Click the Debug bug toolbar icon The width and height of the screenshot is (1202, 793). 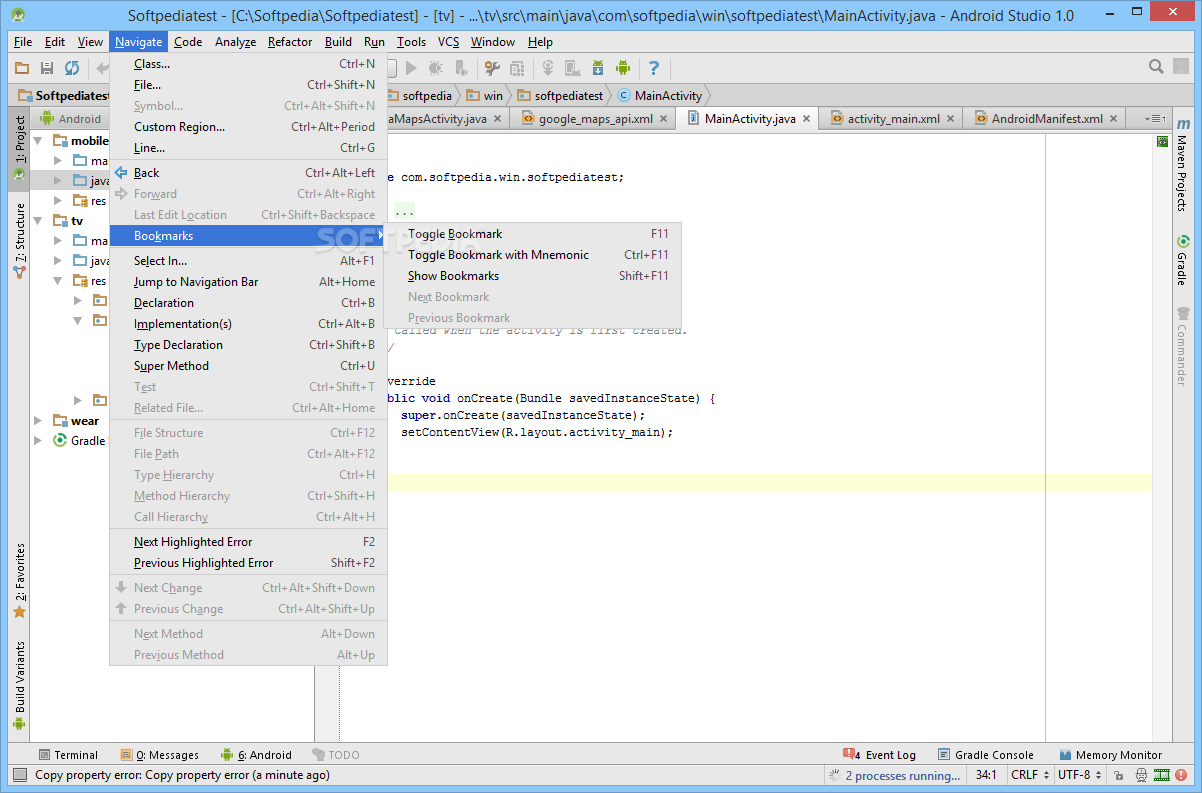(x=436, y=68)
